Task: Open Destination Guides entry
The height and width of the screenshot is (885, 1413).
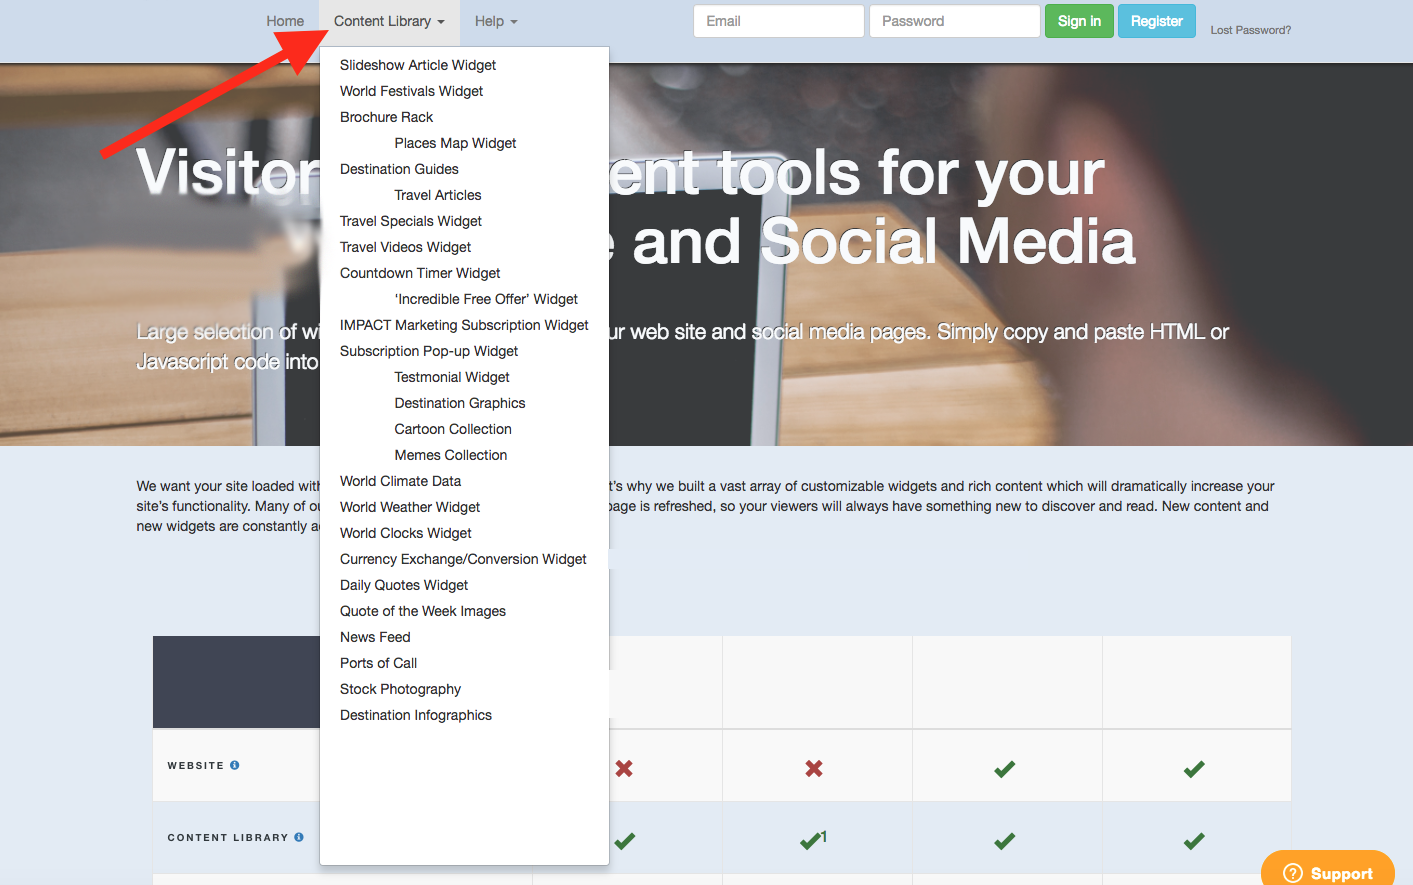Action: pos(399,169)
